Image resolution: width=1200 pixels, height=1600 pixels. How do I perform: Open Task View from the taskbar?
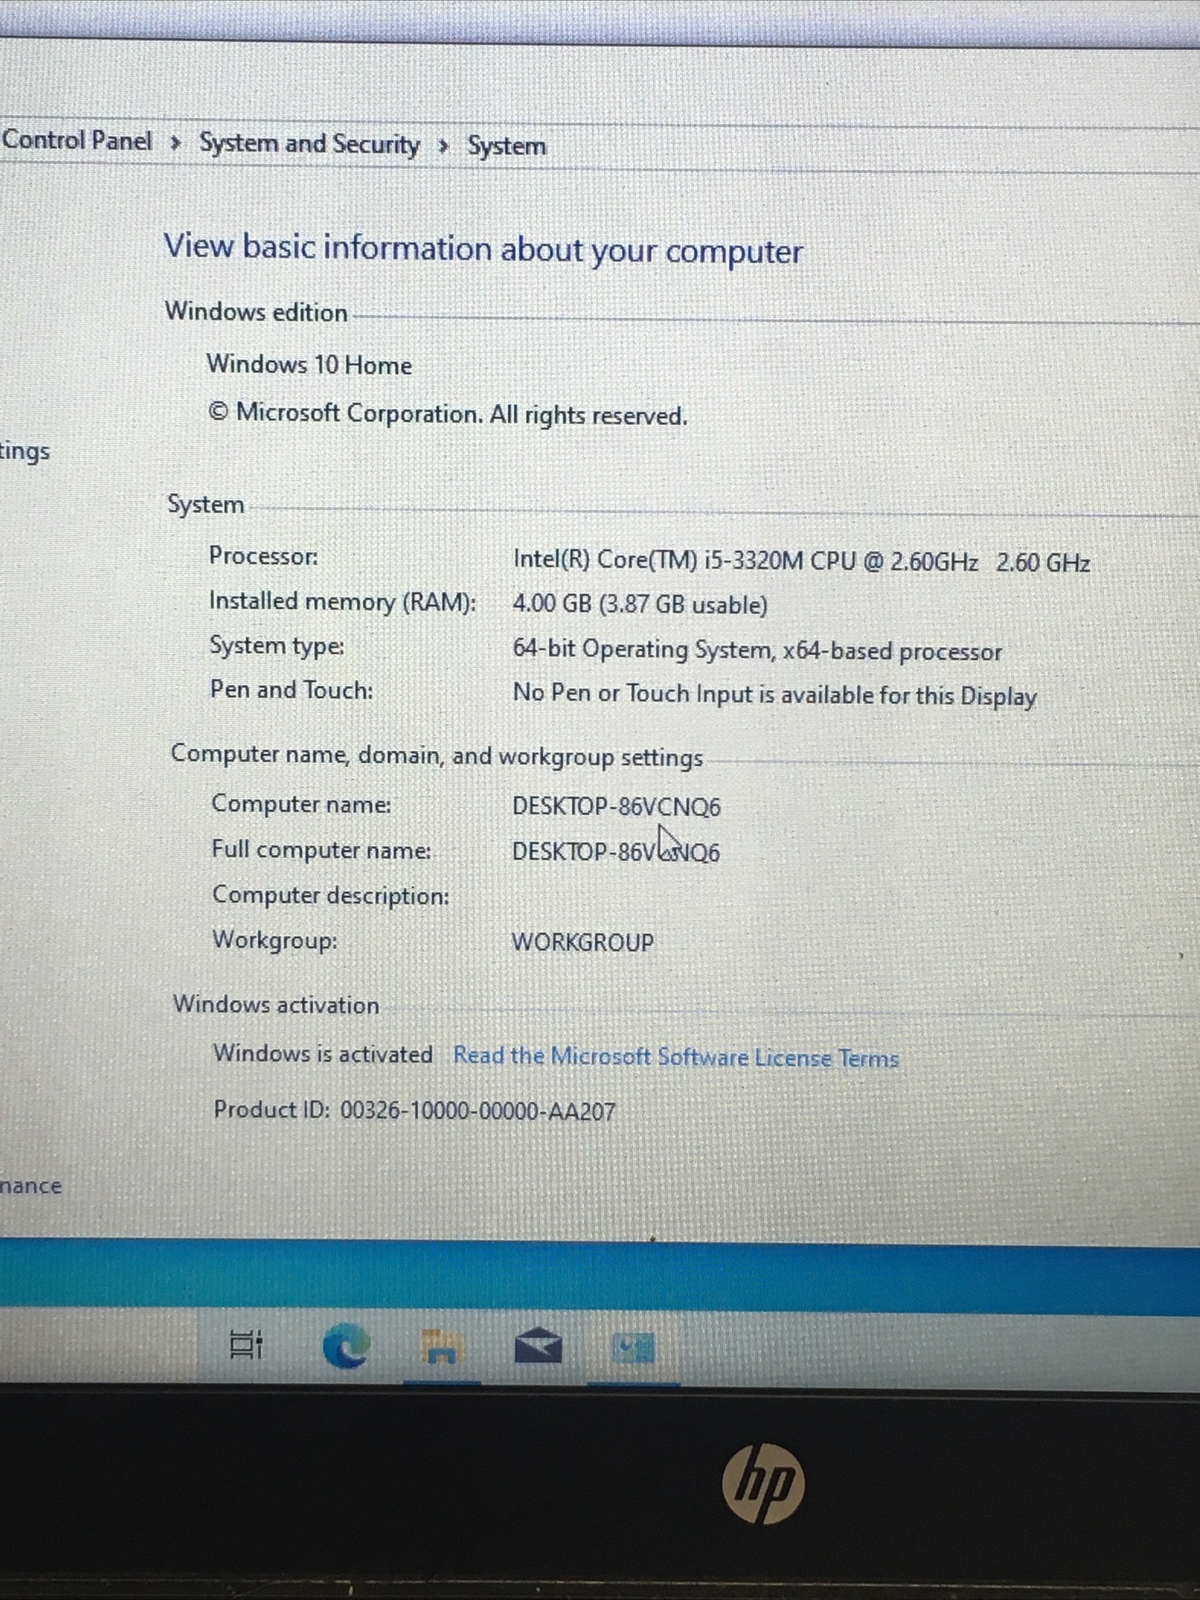(246, 1345)
